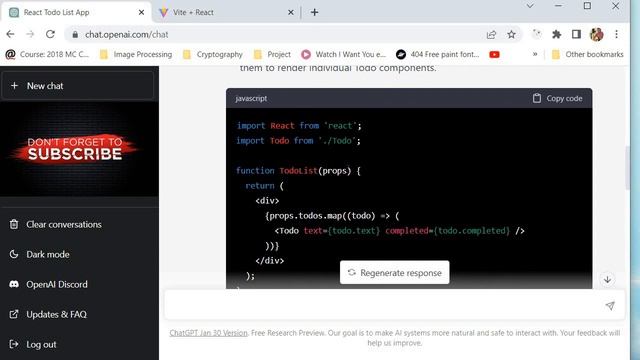The width and height of the screenshot is (640, 360).
Task: Click Log out text
Action: [41, 344]
